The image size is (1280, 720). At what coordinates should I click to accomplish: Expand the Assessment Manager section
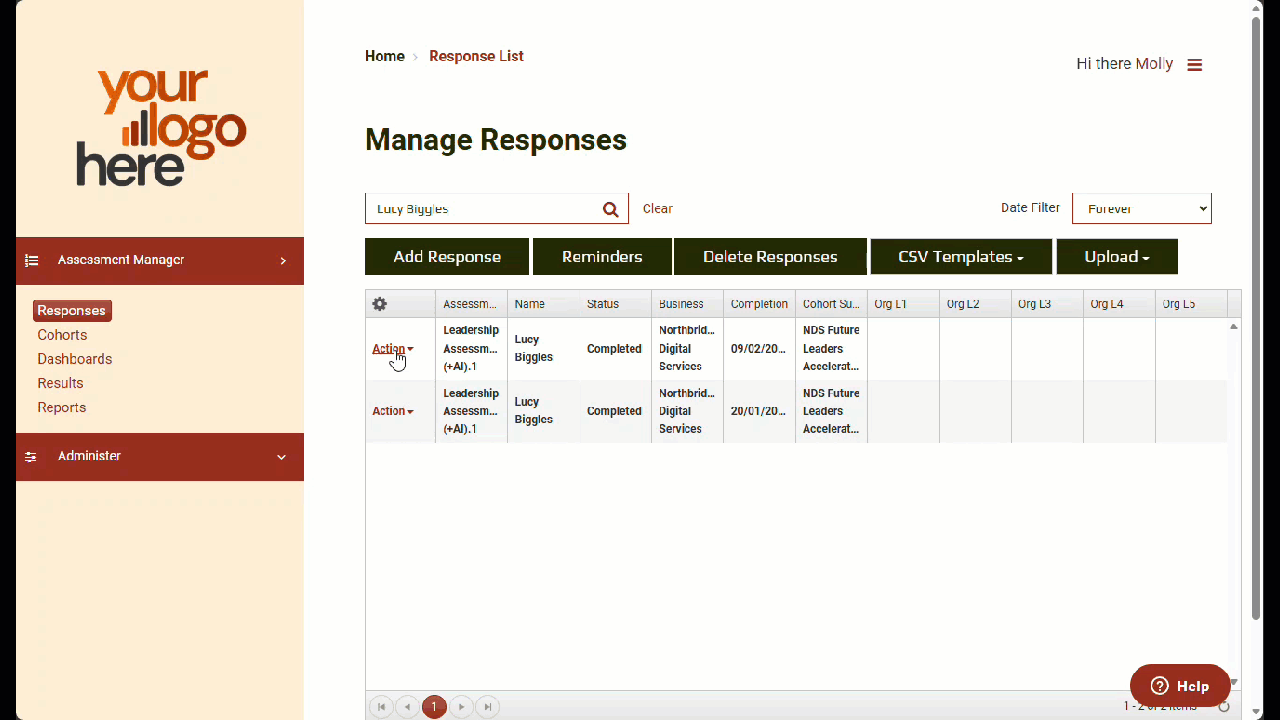pos(283,261)
